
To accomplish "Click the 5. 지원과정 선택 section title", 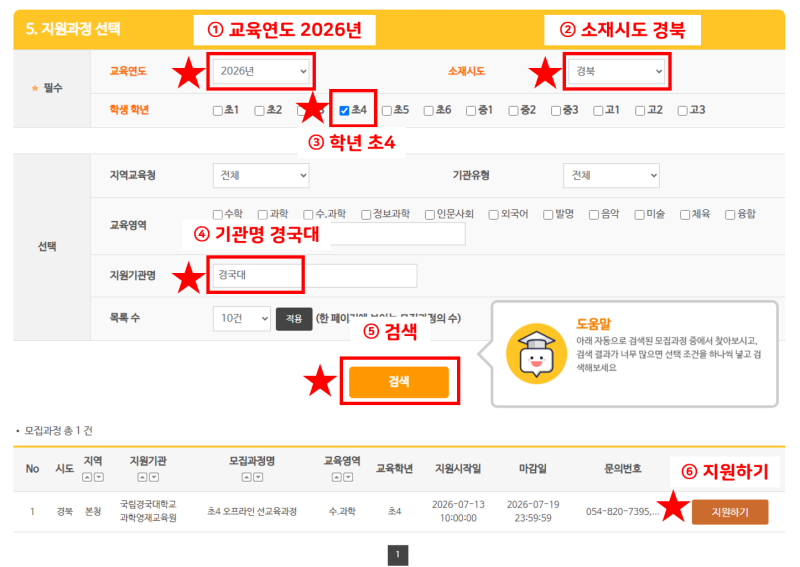I will click(x=72, y=29).
